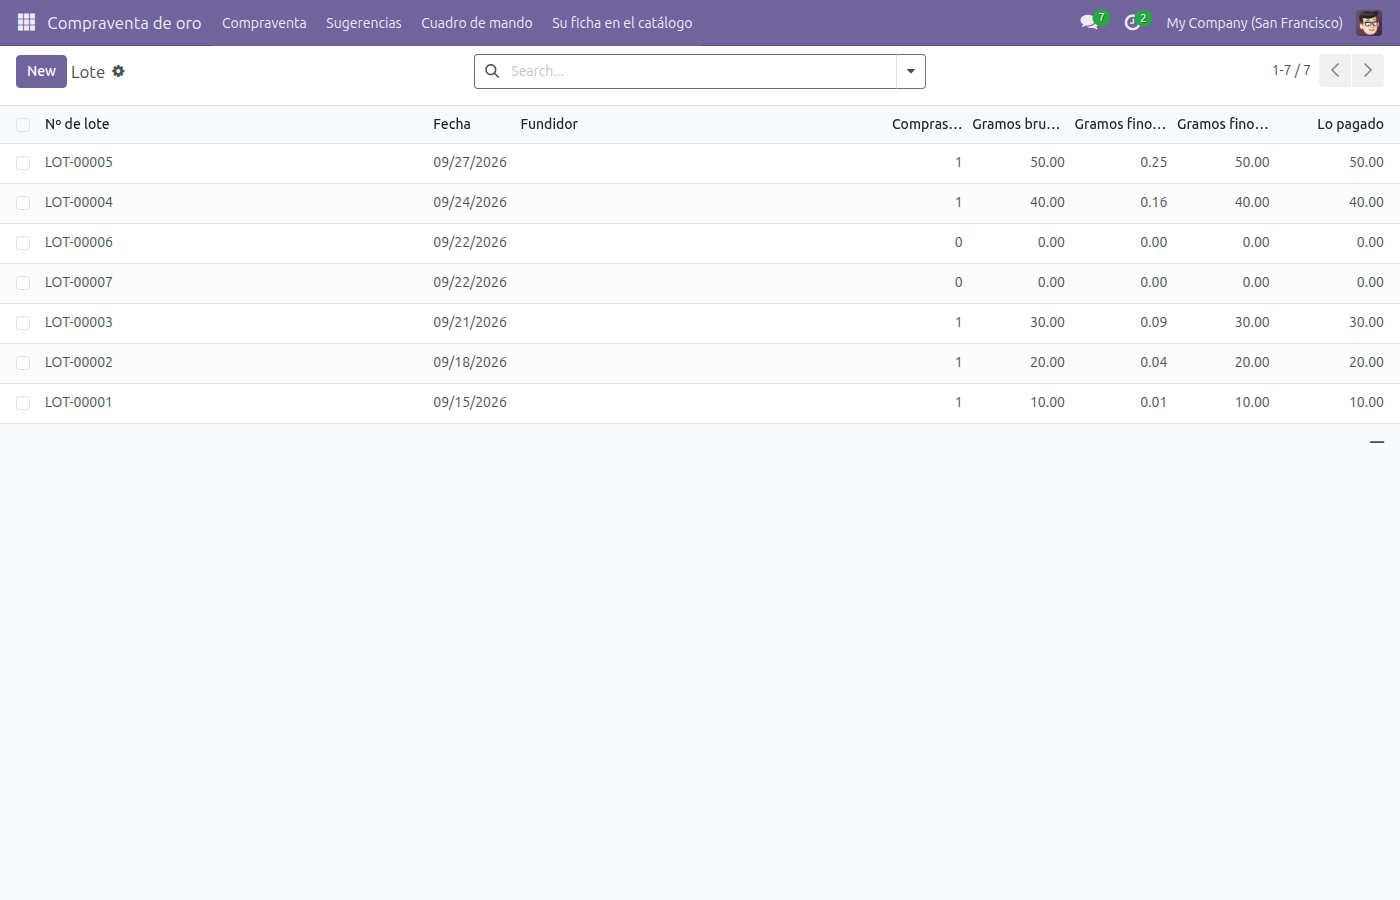This screenshot has height=900, width=1400.
Task: Open the Compraventa menu
Action: coord(264,22)
